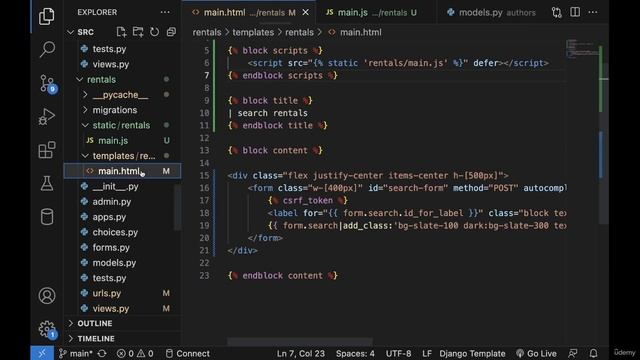
Task: Refresh the explorer tree
Action: tap(154, 32)
